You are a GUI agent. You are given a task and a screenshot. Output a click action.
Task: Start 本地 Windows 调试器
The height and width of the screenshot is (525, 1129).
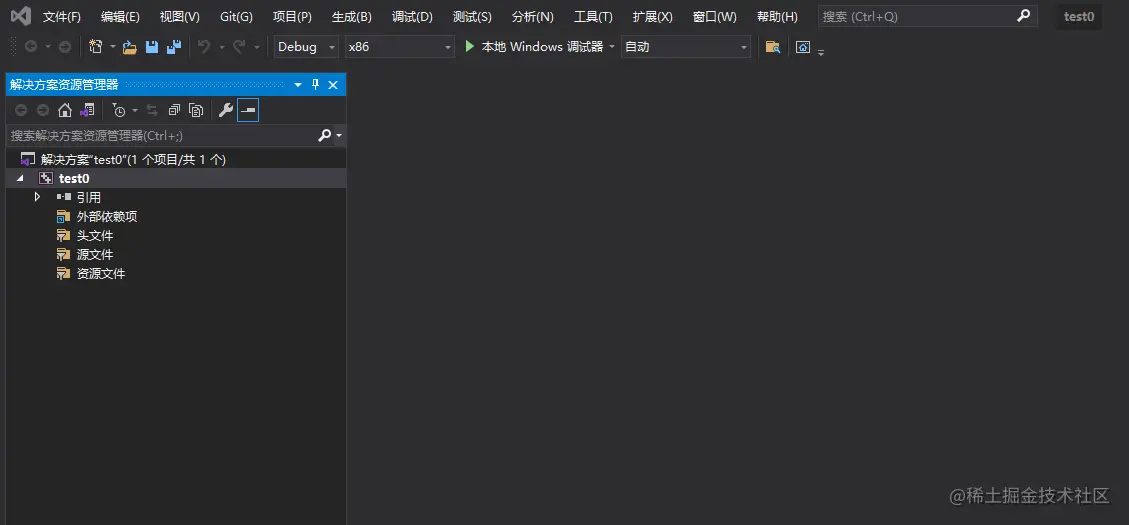click(534, 47)
